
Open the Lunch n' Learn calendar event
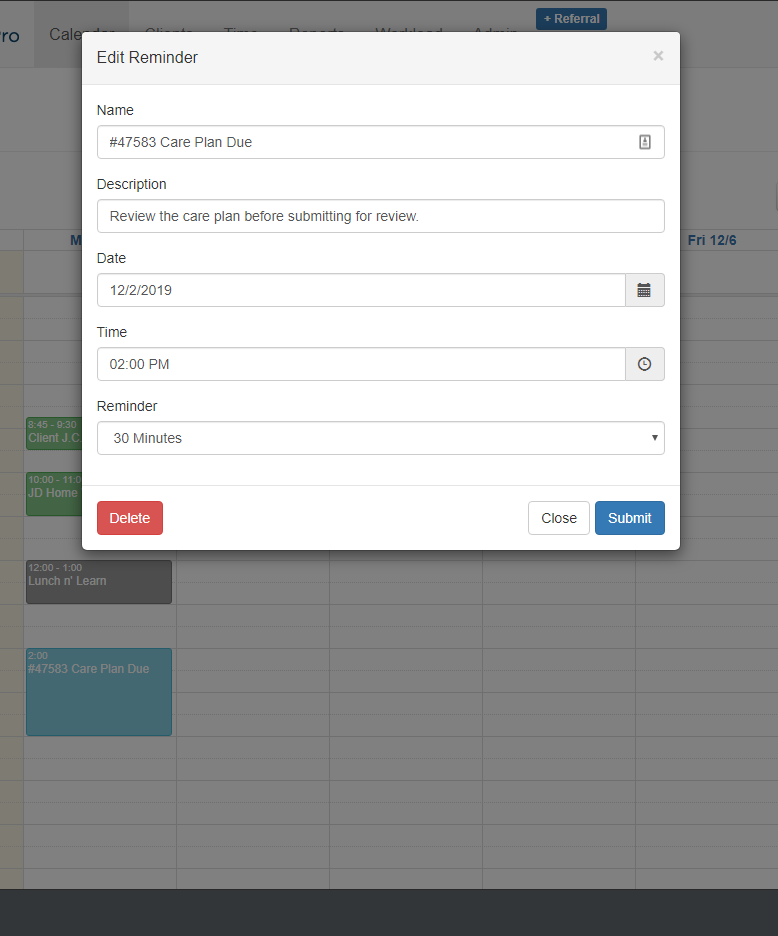[x=98, y=581]
